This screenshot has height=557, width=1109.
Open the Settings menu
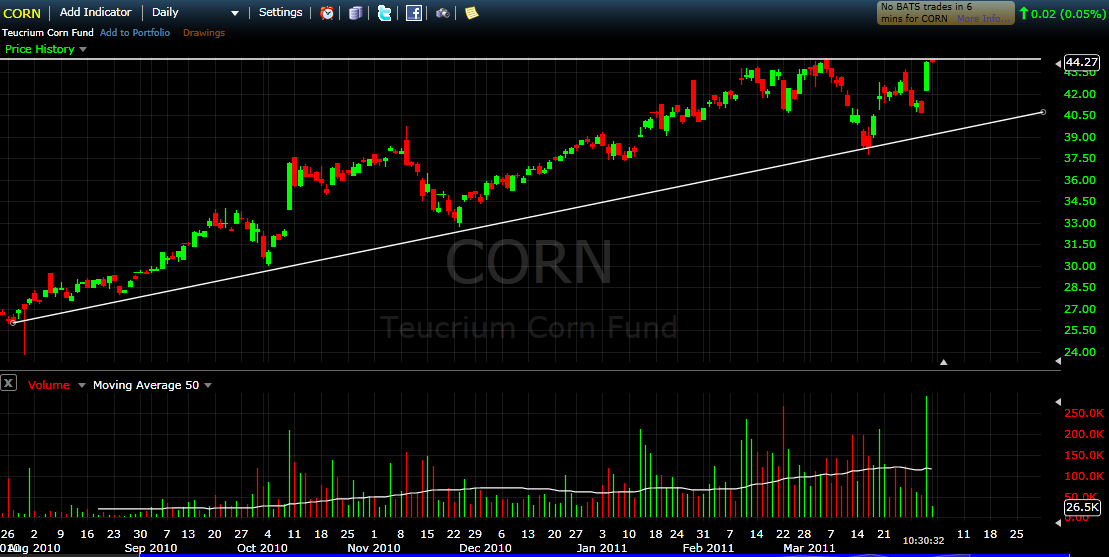tap(280, 12)
